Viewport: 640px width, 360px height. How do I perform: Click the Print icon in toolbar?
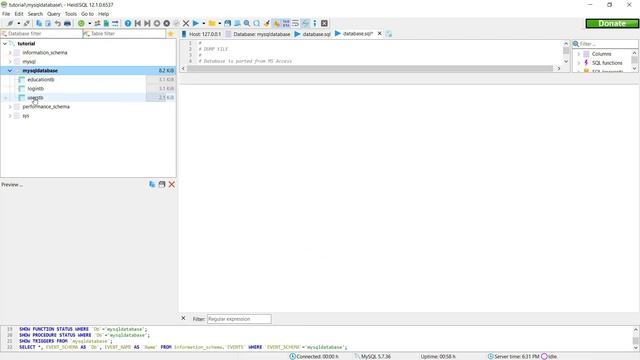67,24
